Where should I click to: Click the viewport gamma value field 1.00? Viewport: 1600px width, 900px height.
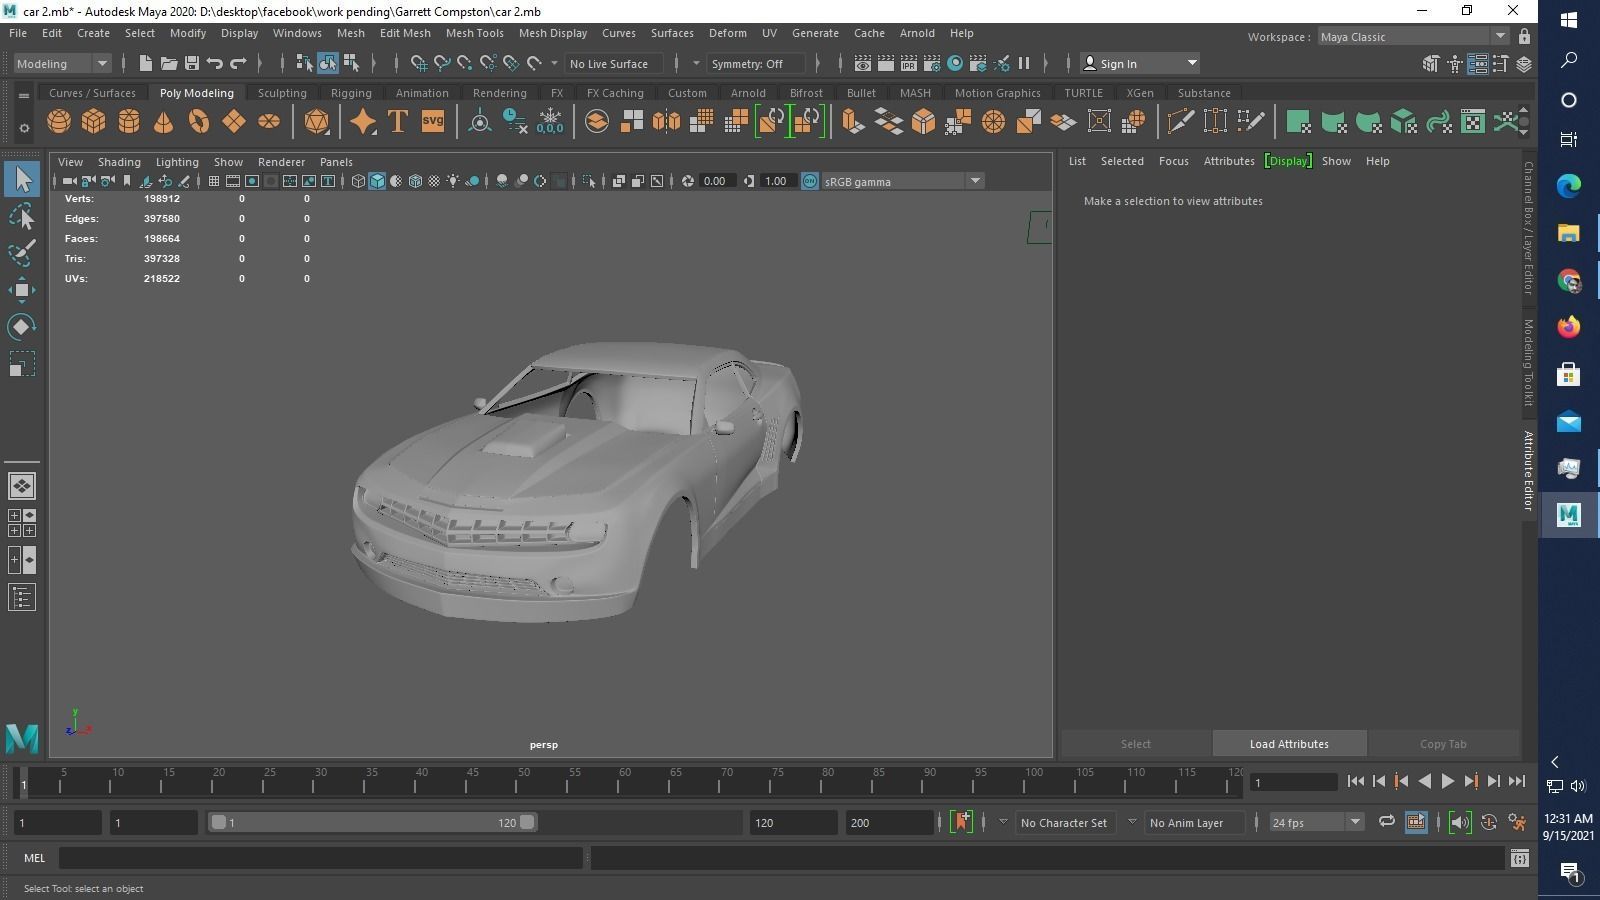pos(776,181)
